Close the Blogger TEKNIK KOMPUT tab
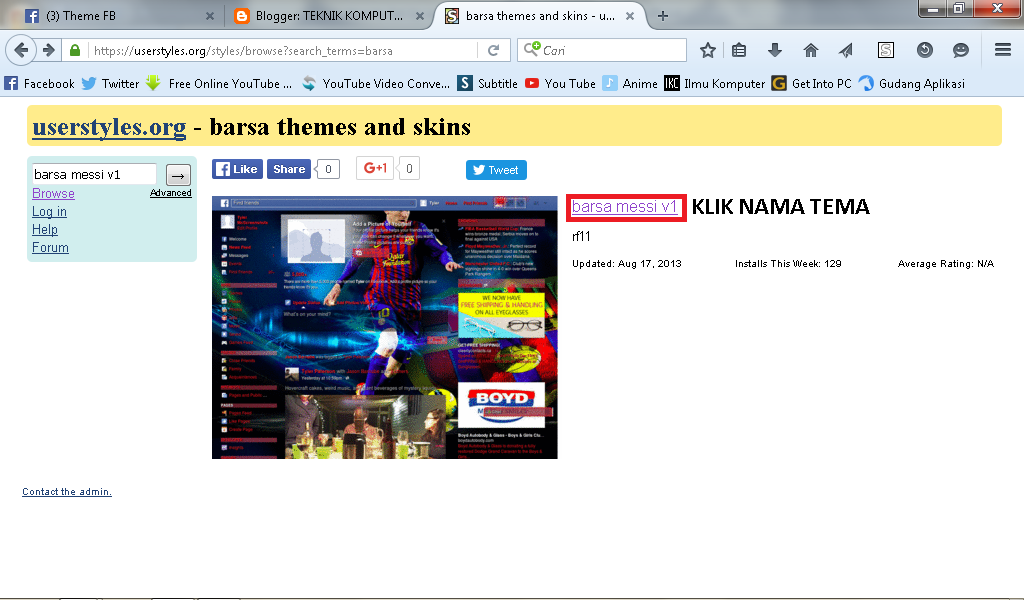 coord(420,16)
